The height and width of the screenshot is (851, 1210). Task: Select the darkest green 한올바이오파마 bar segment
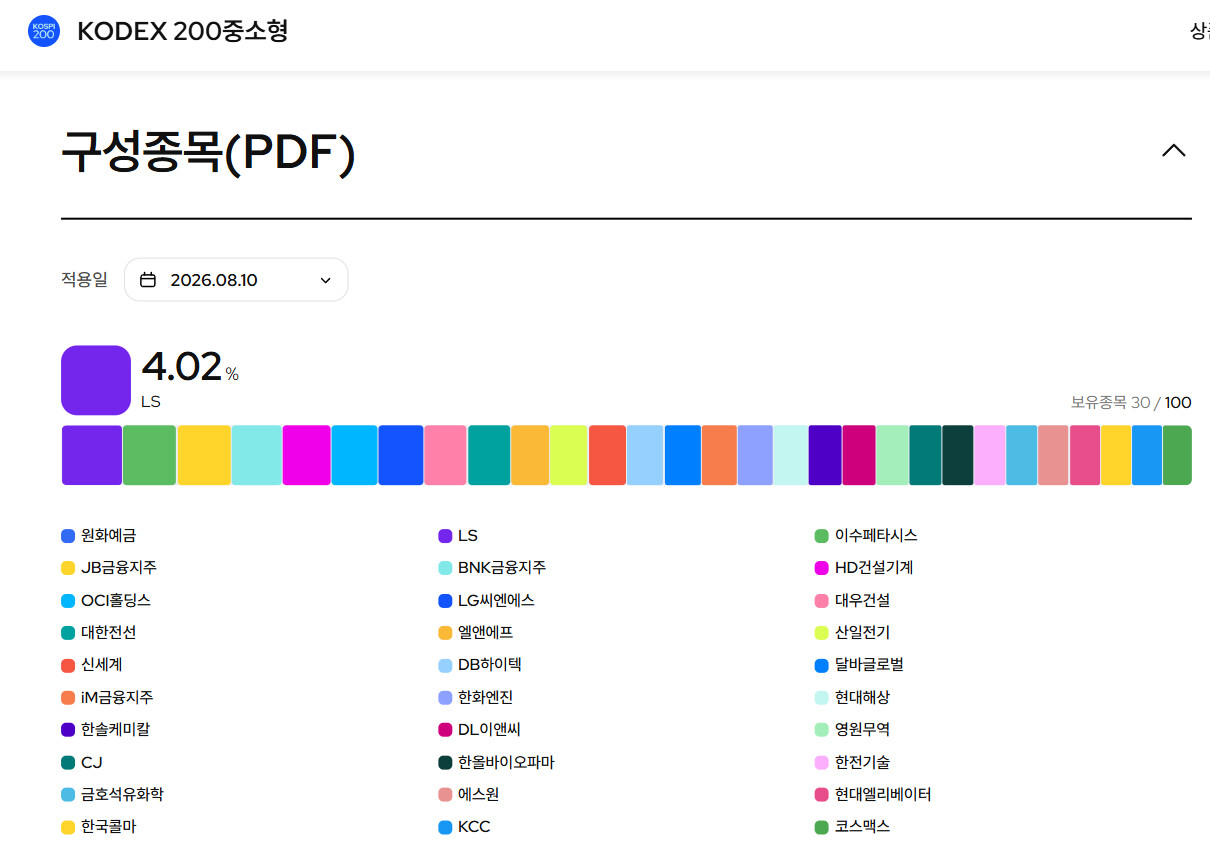pos(958,455)
